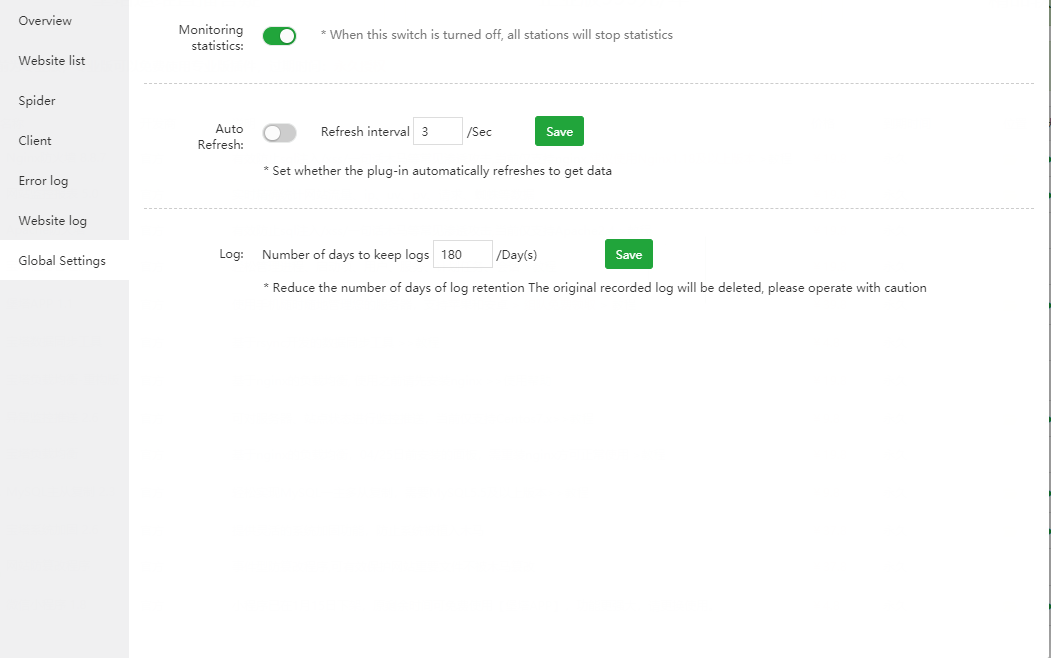Click the "Refresh interval" text label
This screenshot has height=658, width=1051.
[x=365, y=132]
